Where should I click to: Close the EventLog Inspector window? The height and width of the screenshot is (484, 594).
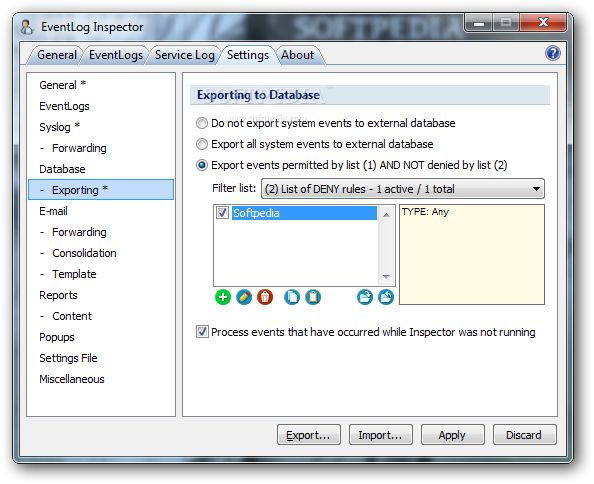point(544,23)
